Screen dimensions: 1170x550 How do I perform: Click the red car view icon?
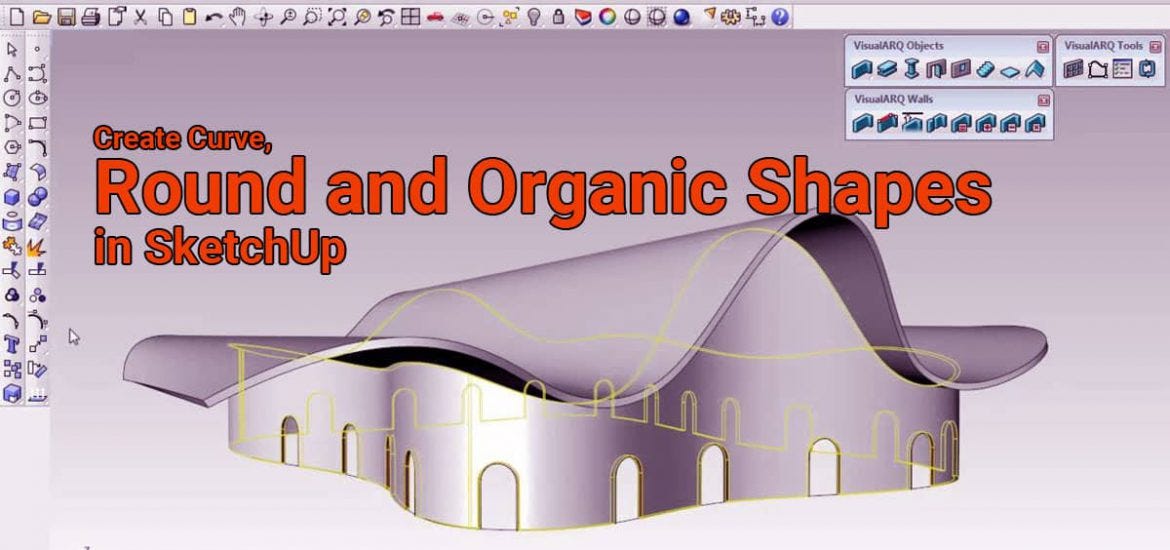tap(435, 17)
